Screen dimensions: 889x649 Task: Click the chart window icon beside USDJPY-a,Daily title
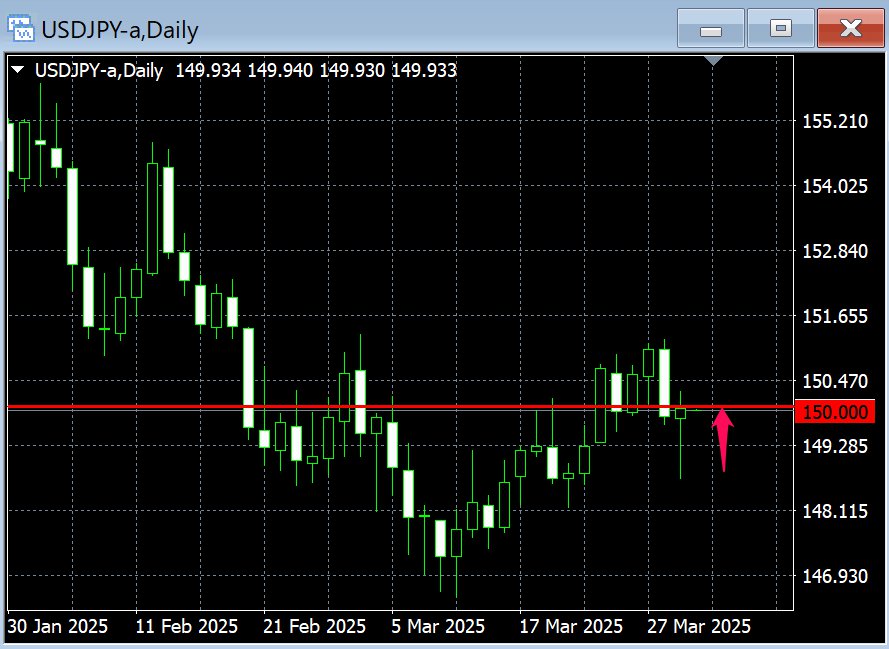click(20, 28)
